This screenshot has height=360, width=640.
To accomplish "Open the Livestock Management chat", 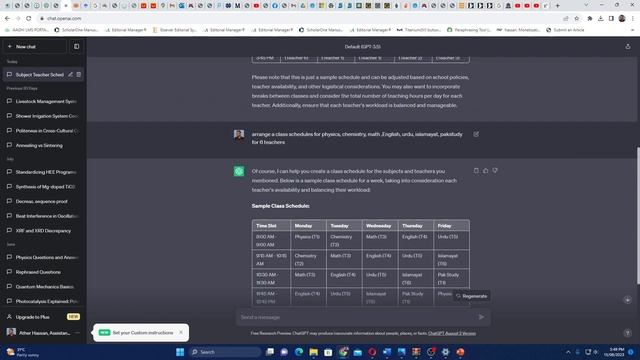I will click(43, 101).
